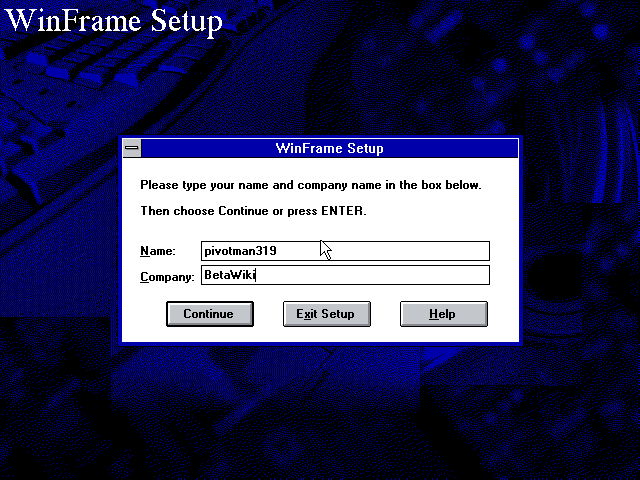Open Help for WinFrame Setup

pyautogui.click(x=444, y=314)
